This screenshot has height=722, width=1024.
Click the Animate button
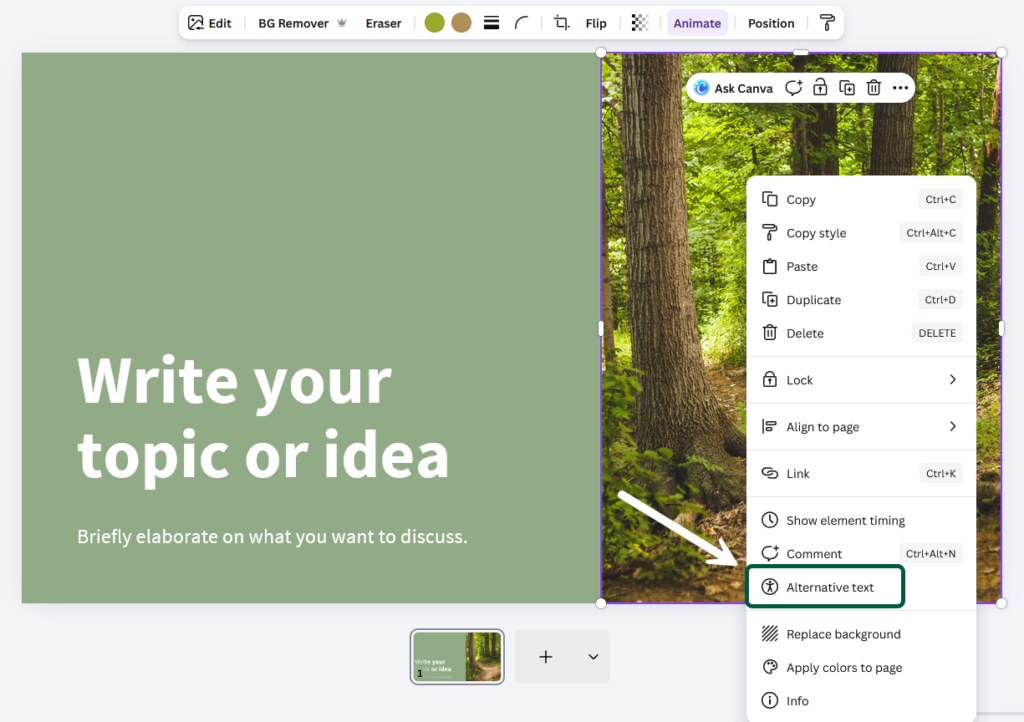[697, 23]
